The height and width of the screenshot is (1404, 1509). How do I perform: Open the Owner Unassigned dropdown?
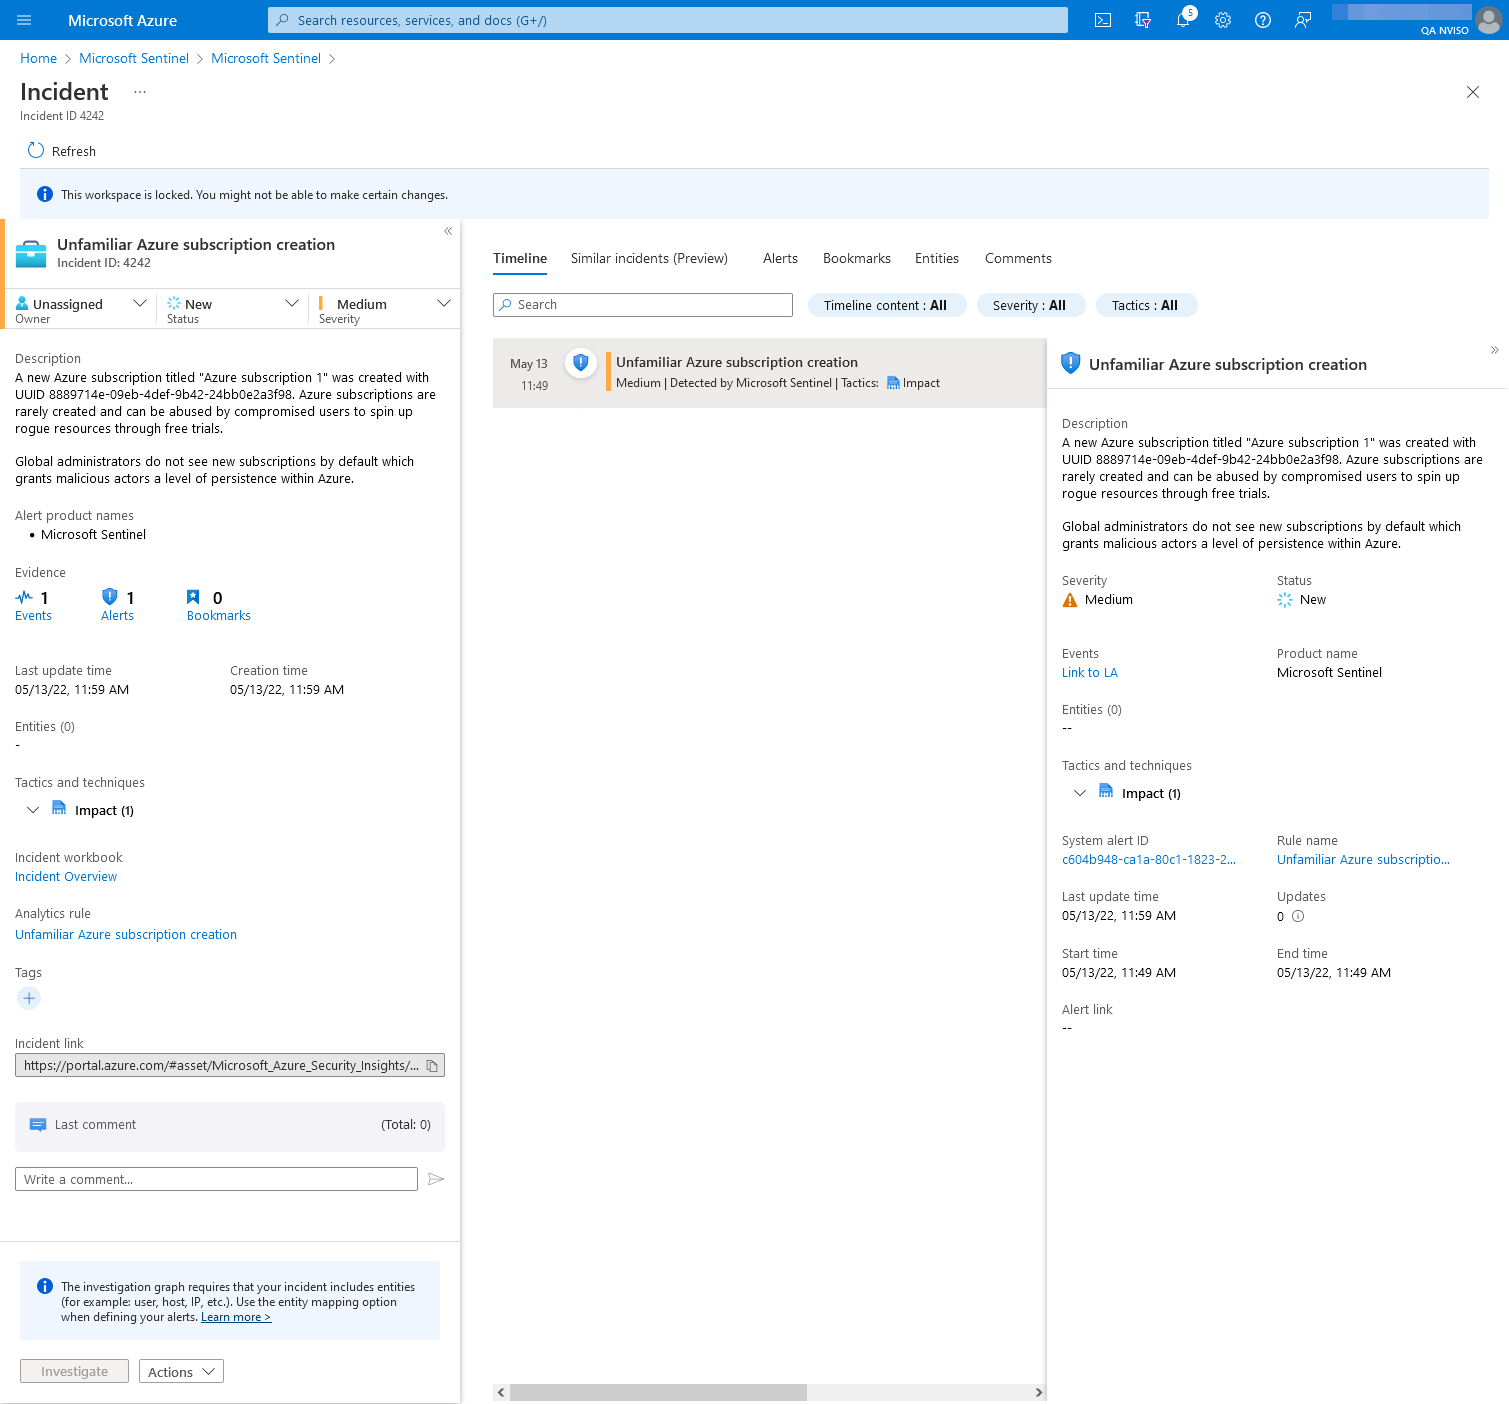point(139,302)
